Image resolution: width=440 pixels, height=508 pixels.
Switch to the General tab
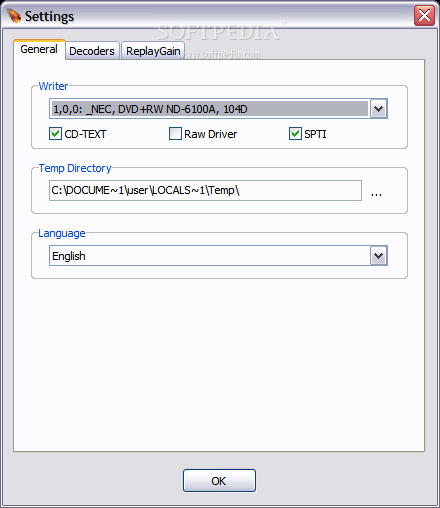pos(39,49)
